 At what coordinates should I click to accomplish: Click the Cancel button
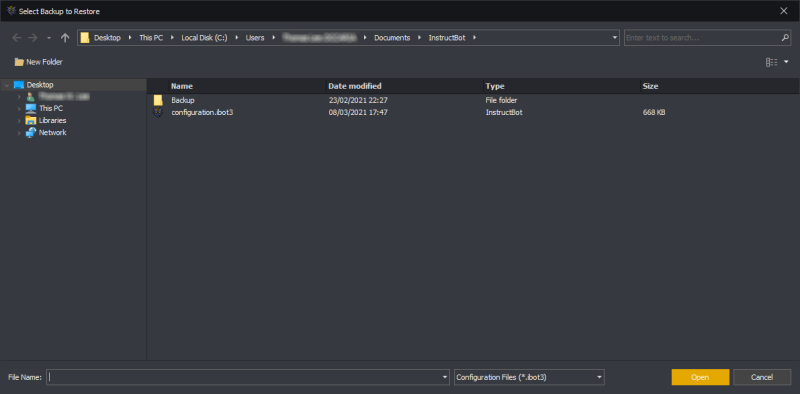[x=762, y=377]
